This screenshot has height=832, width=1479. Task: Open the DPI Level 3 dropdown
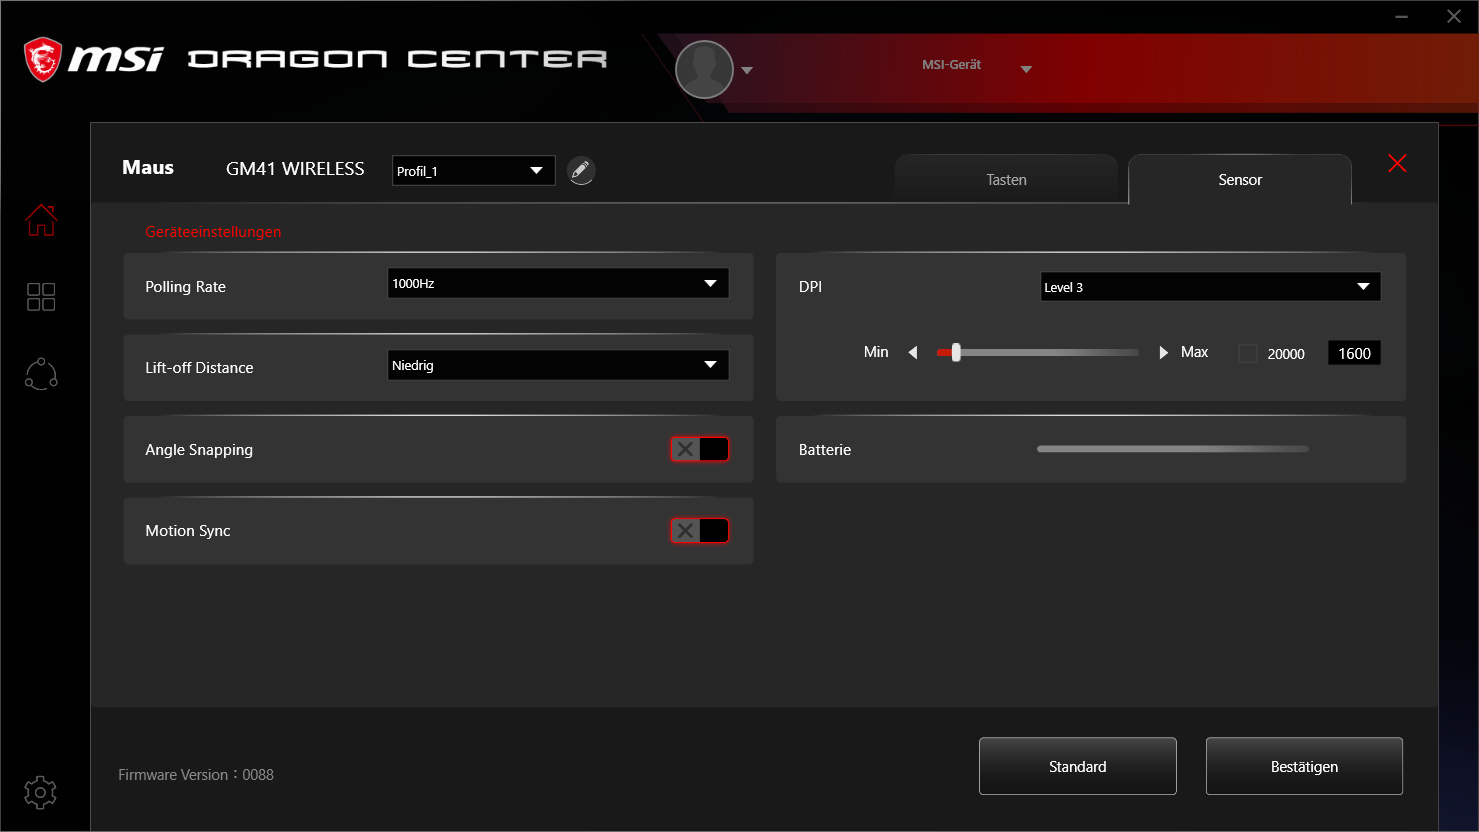coord(1210,287)
